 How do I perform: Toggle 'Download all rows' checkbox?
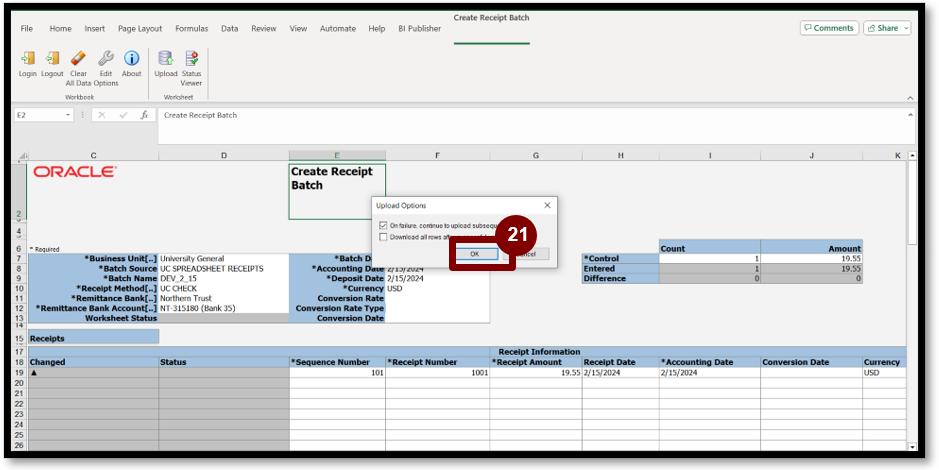383,237
